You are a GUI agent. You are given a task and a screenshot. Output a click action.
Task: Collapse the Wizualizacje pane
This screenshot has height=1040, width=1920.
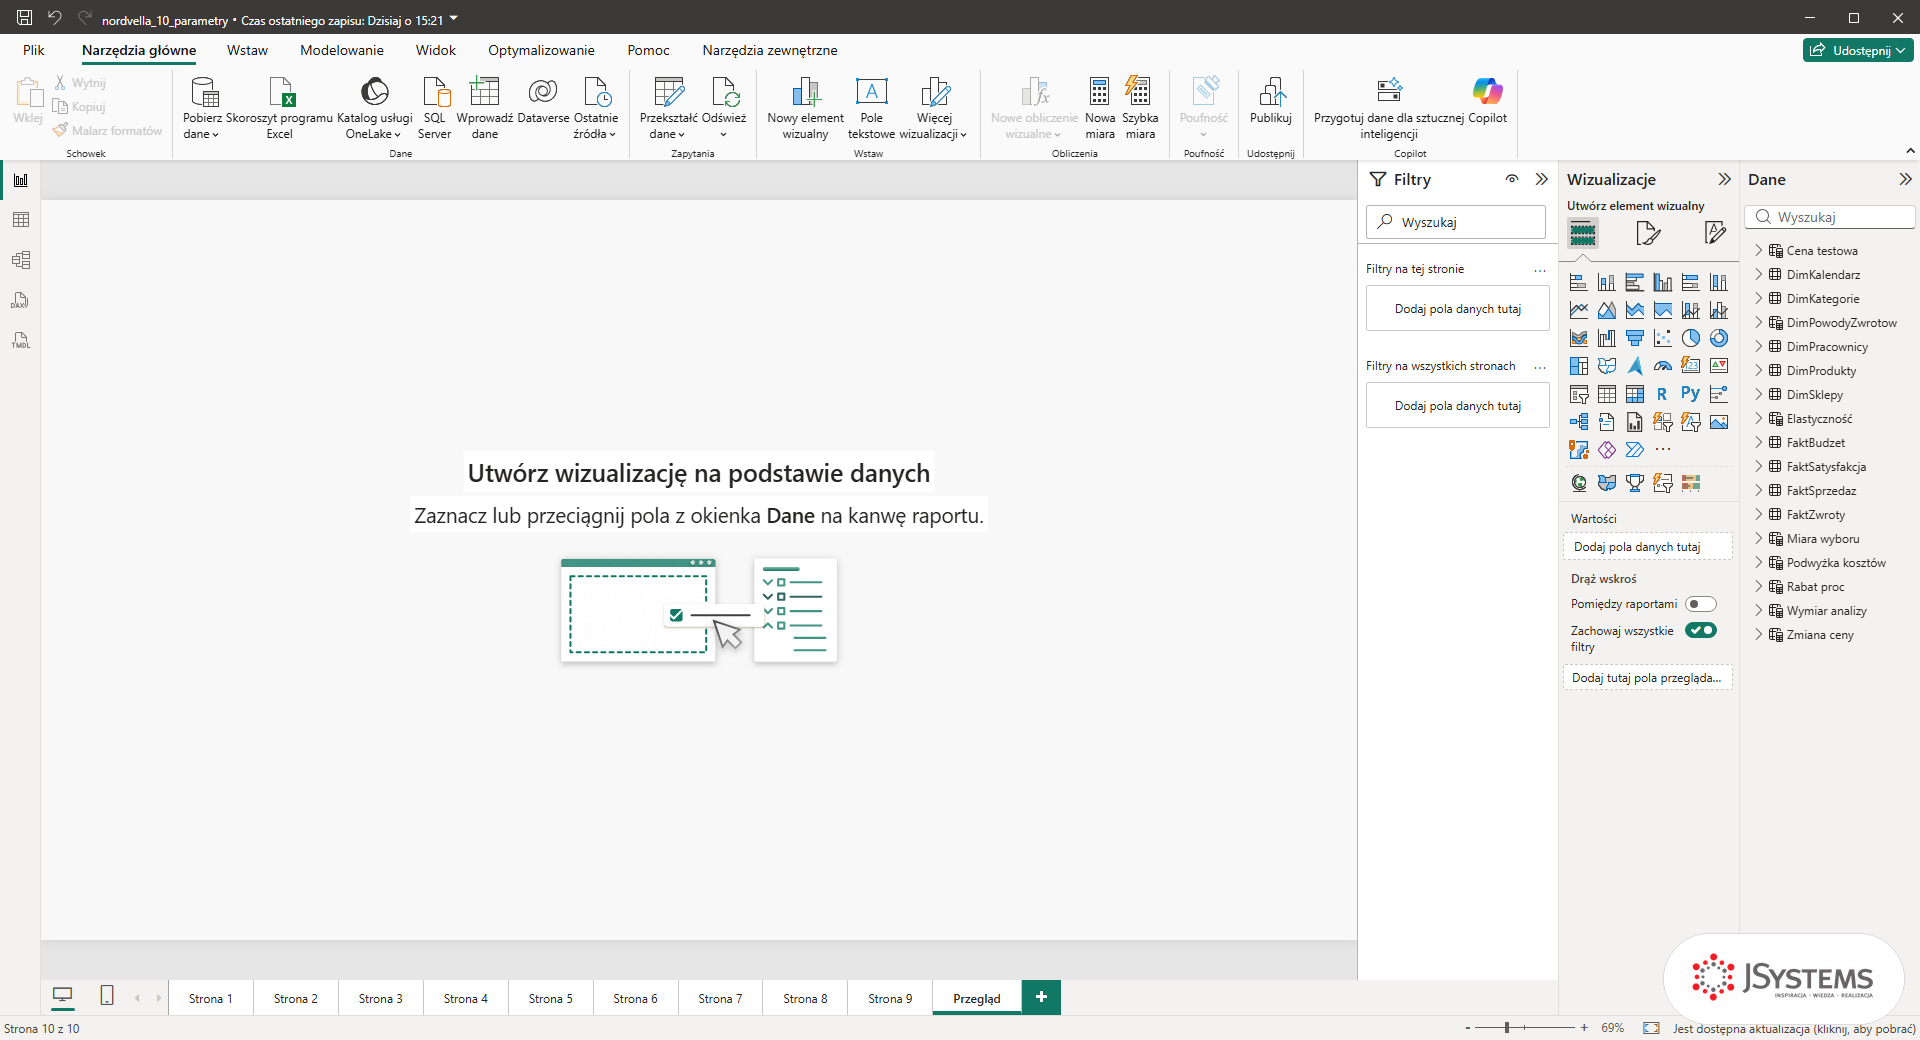point(1724,179)
